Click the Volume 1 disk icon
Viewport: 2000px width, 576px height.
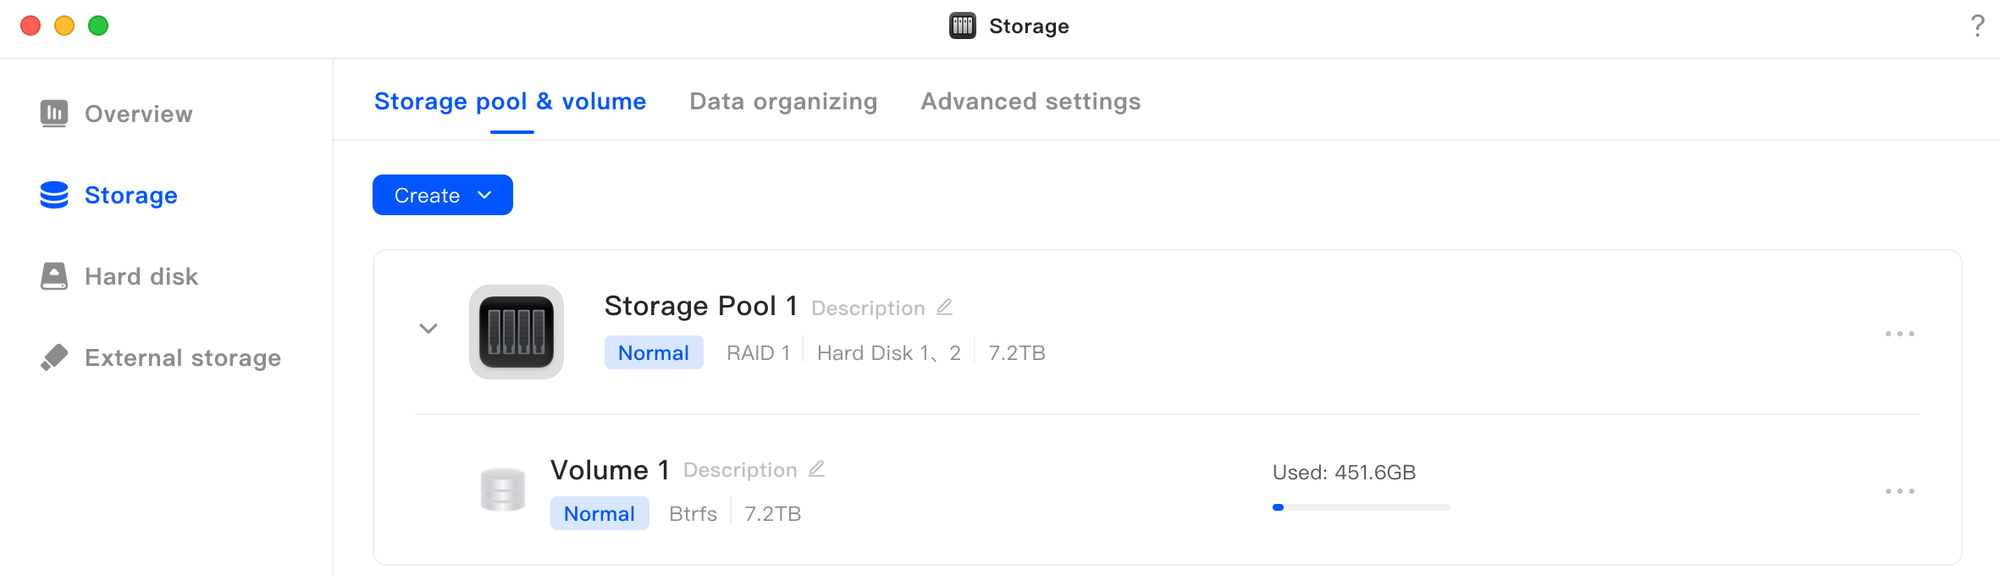coord(502,490)
